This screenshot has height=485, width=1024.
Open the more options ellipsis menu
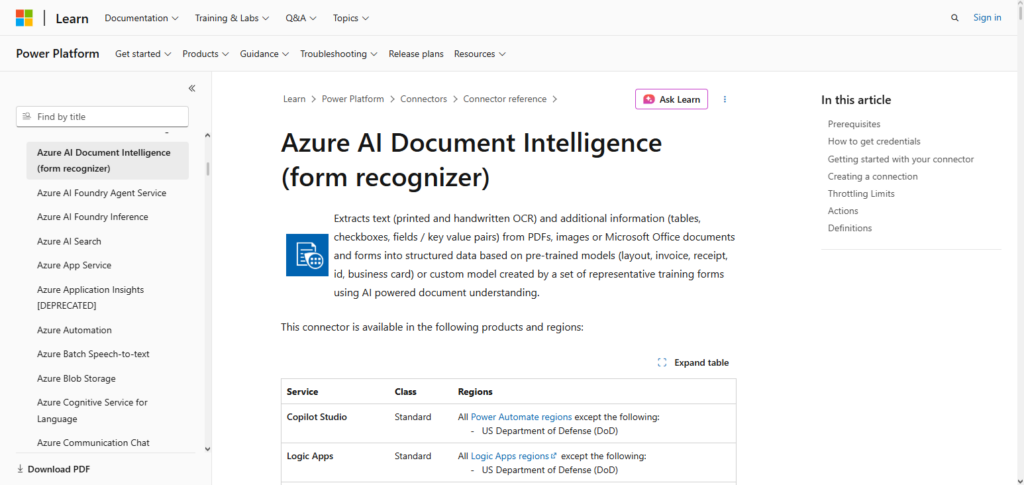[x=725, y=99]
